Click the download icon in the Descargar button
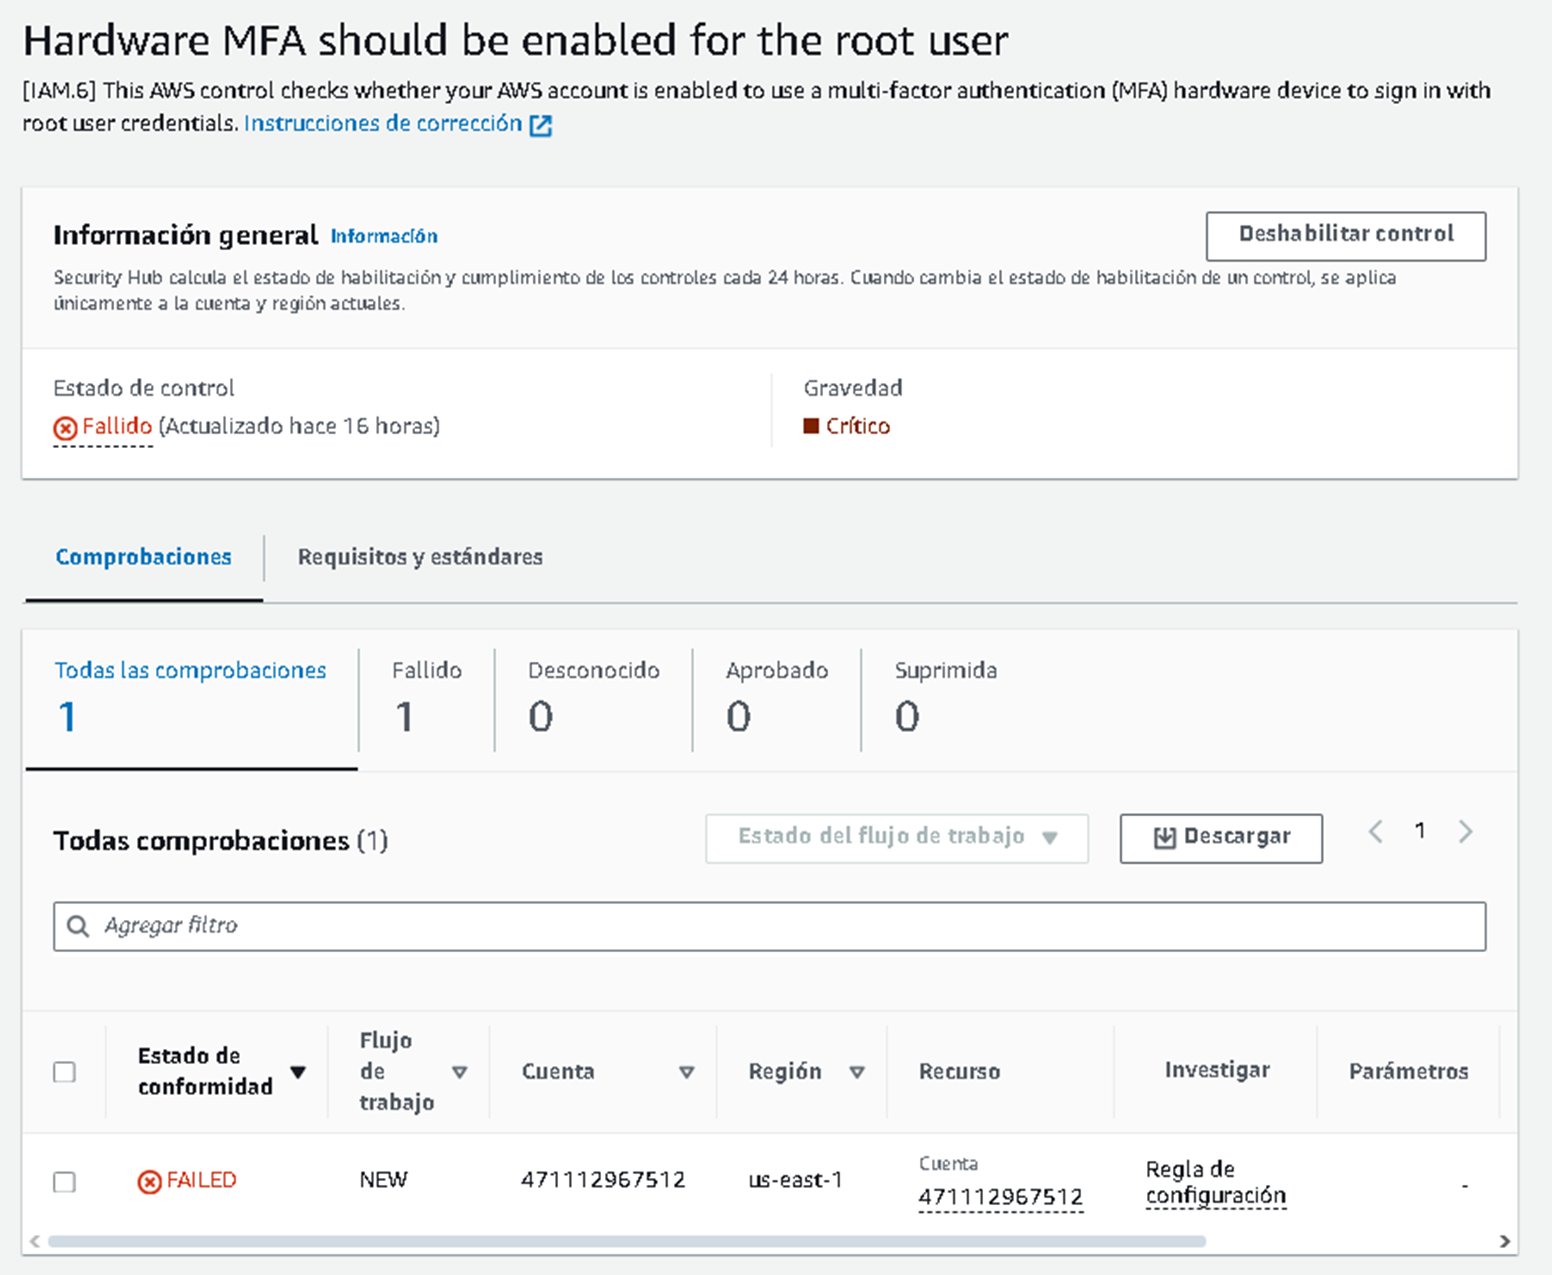Screen dimensions: 1552x1275 [x=1164, y=838]
